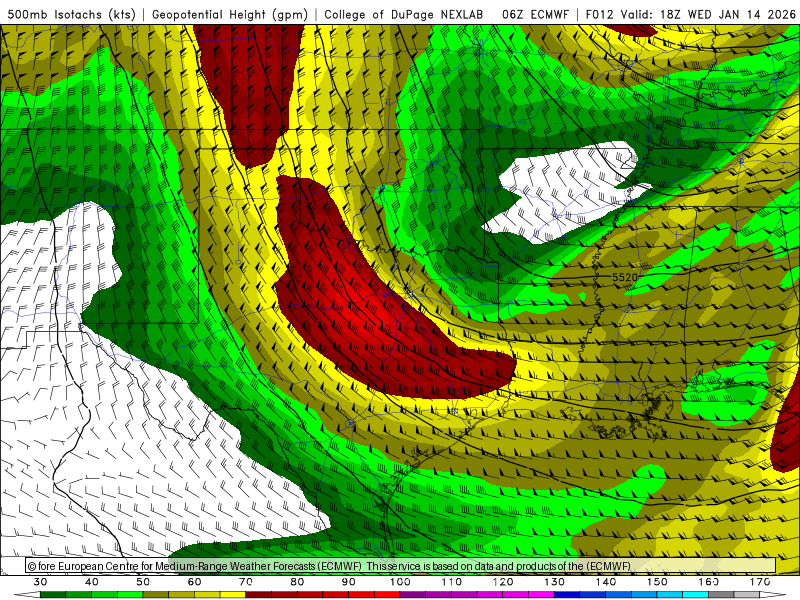Click the 100 label on color scale
Image resolution: width=800 pixels, height=600 pixels.
pos(400,582)
